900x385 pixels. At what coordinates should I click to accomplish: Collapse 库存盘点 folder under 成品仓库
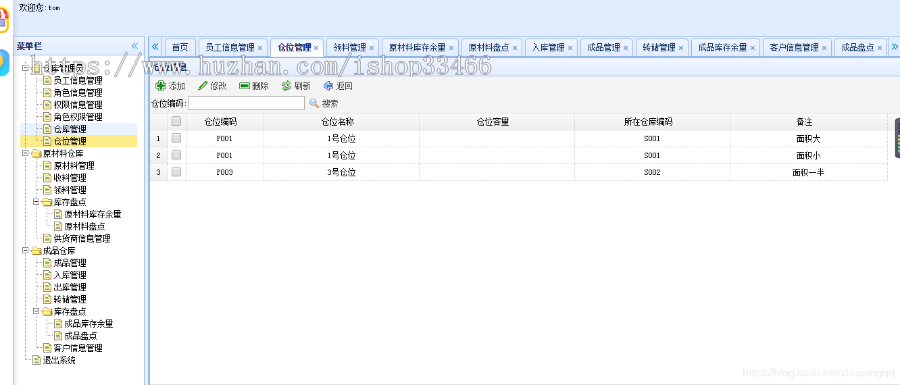pyautogui.click(x=36, y=312)
